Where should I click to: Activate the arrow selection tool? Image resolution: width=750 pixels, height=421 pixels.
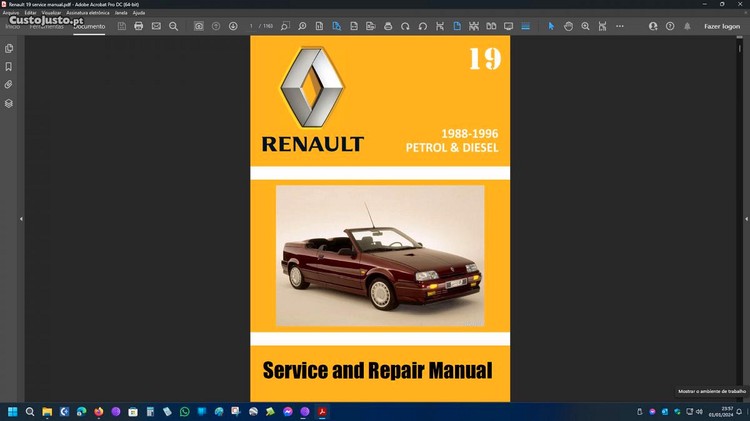[551, 26]
